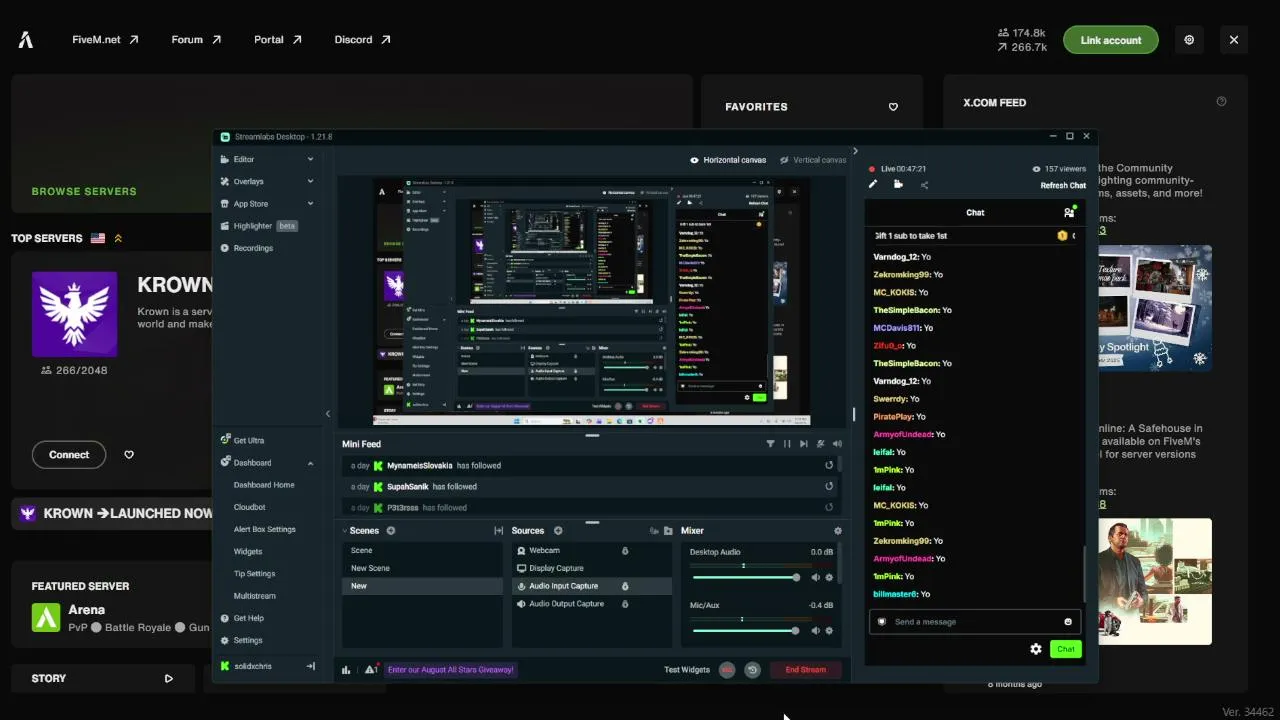Image resolution: width=1280 pixels, height=720 pixels.
Task: Toggle the Audio Output Capture lock
Action: 625,604
